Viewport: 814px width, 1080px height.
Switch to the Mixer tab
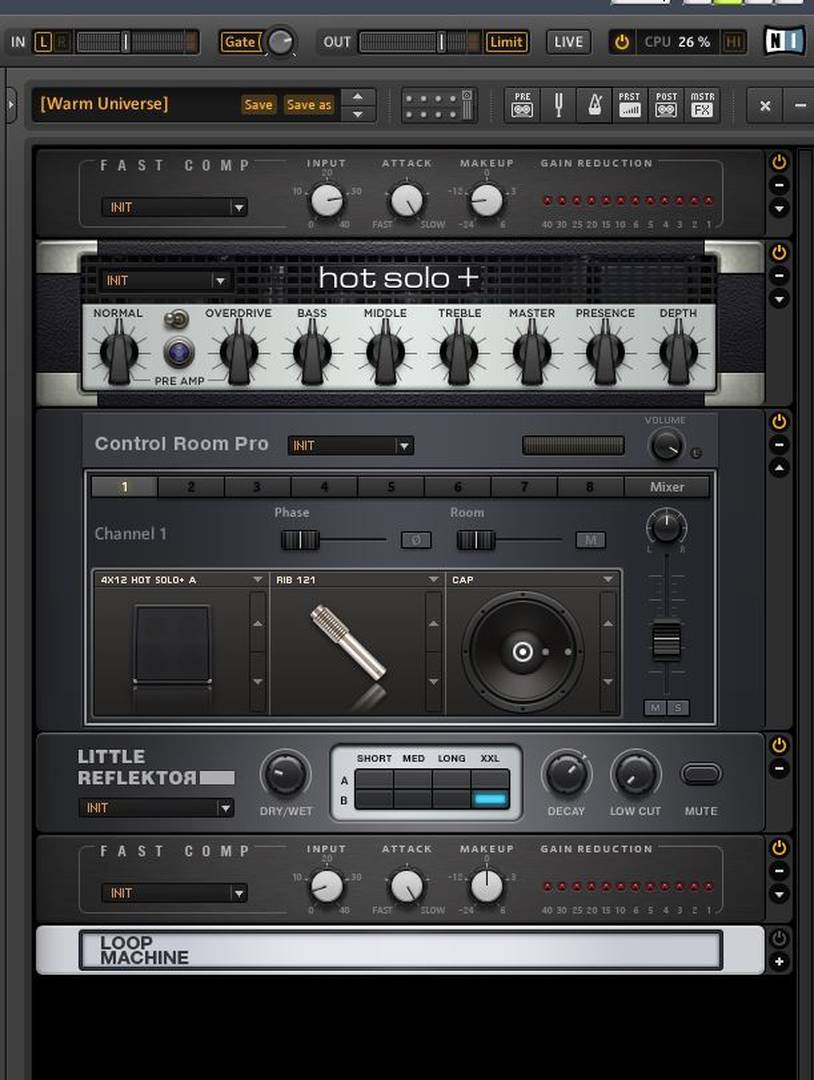(x=667, y=487)
